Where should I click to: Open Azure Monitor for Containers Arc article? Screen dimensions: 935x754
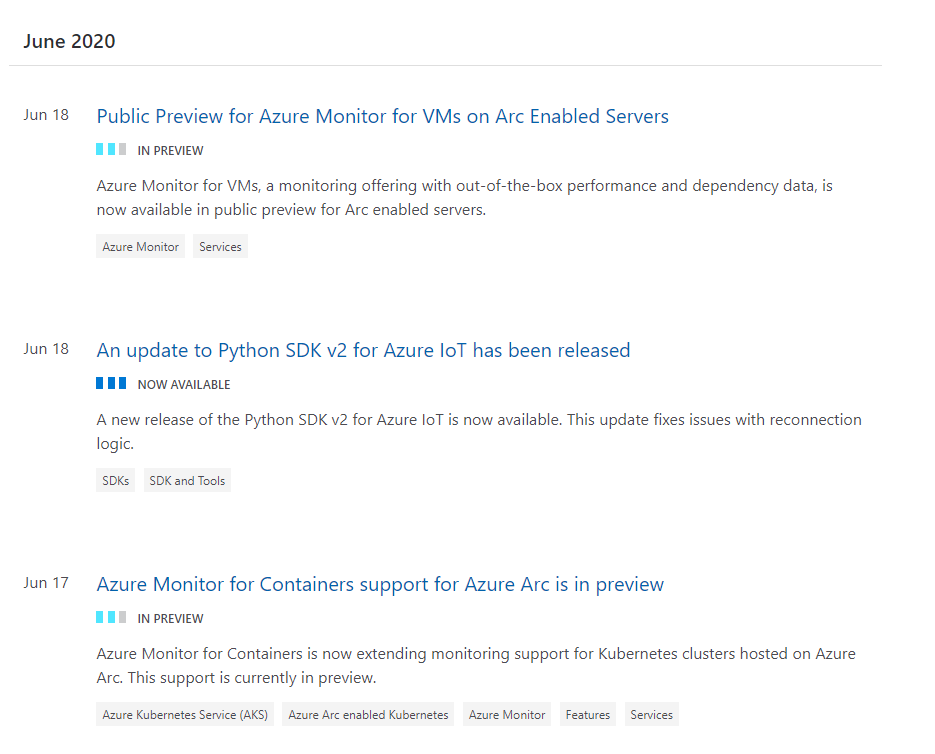pyautogui.click(x=380, y=584)
